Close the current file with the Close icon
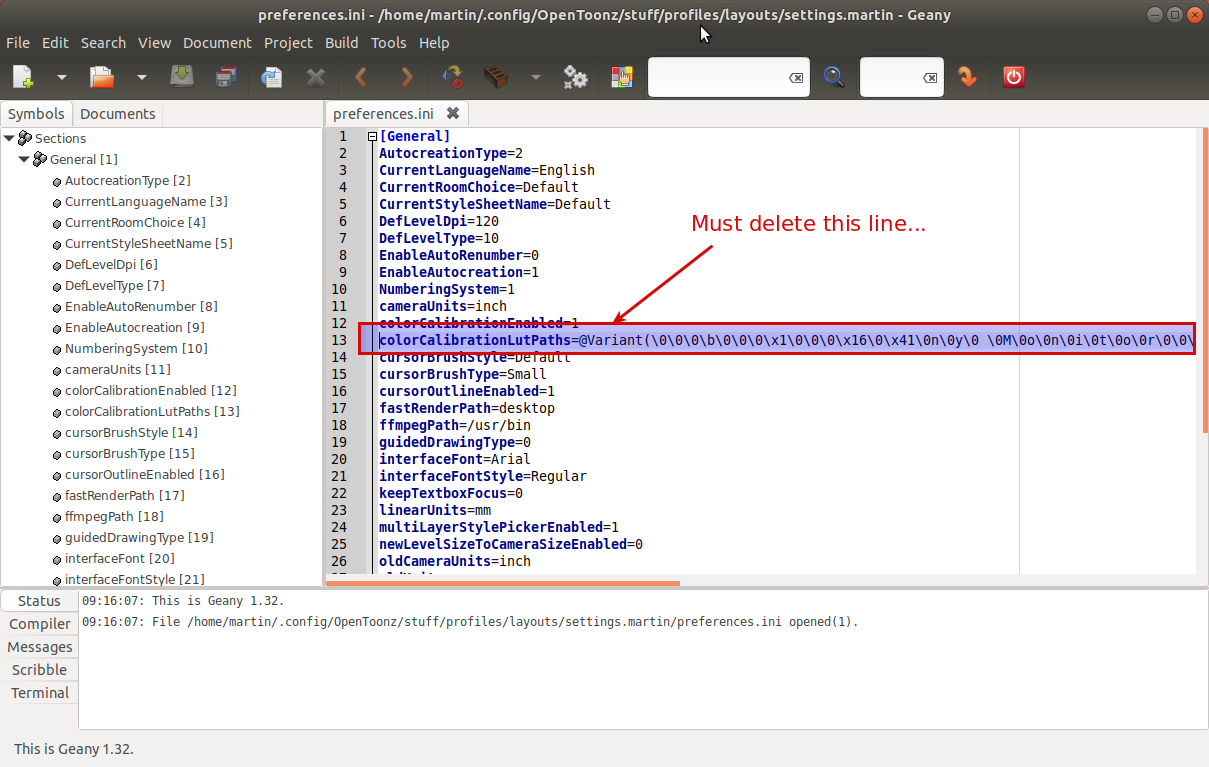 click(314, 77)
